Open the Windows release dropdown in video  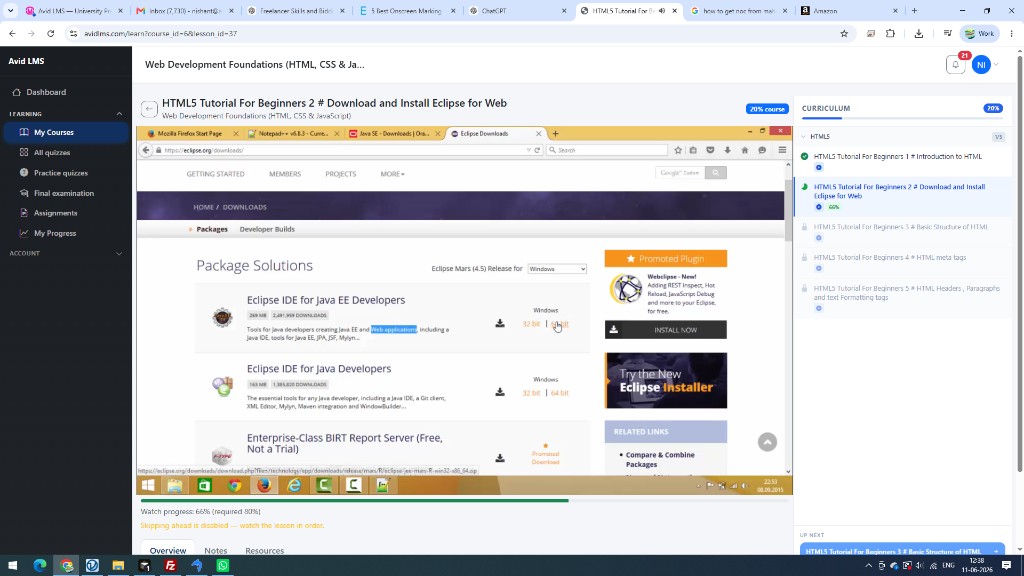pos(557,269)
